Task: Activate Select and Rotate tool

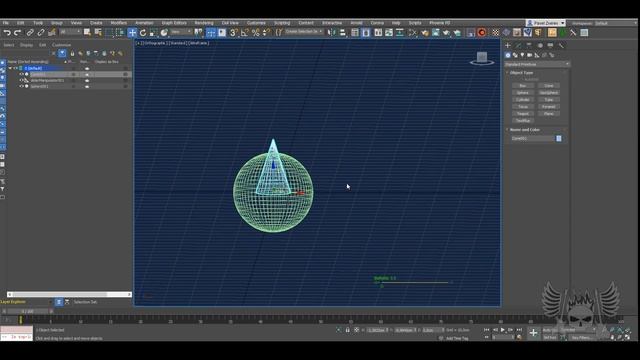Action: click(x=143, y=33)
